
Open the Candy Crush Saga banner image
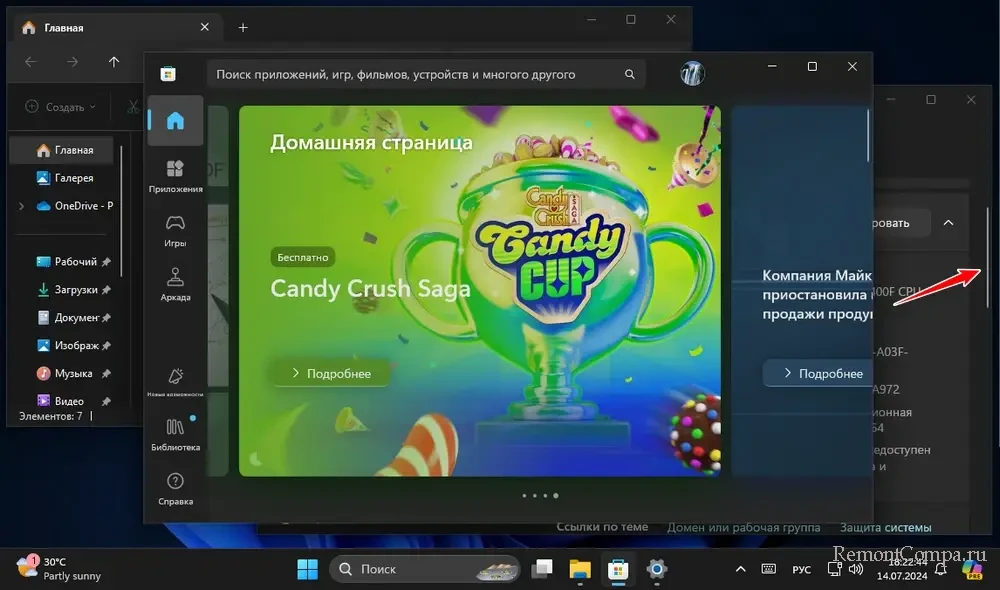[480, 291]
